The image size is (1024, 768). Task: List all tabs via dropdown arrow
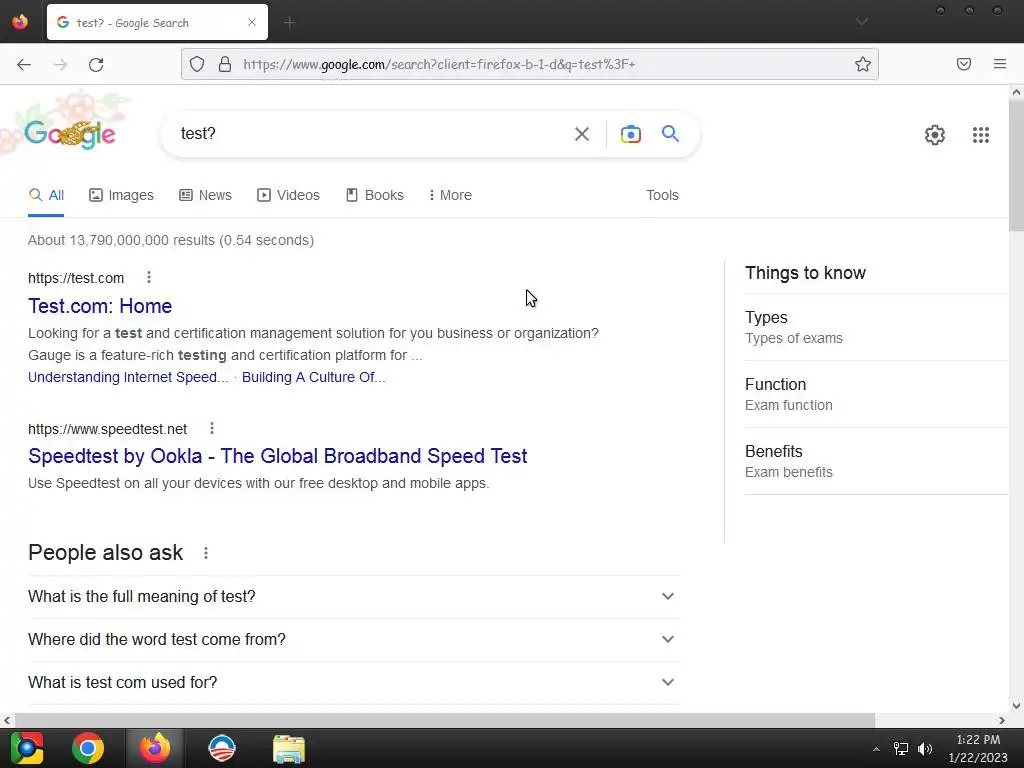(862, 22)
